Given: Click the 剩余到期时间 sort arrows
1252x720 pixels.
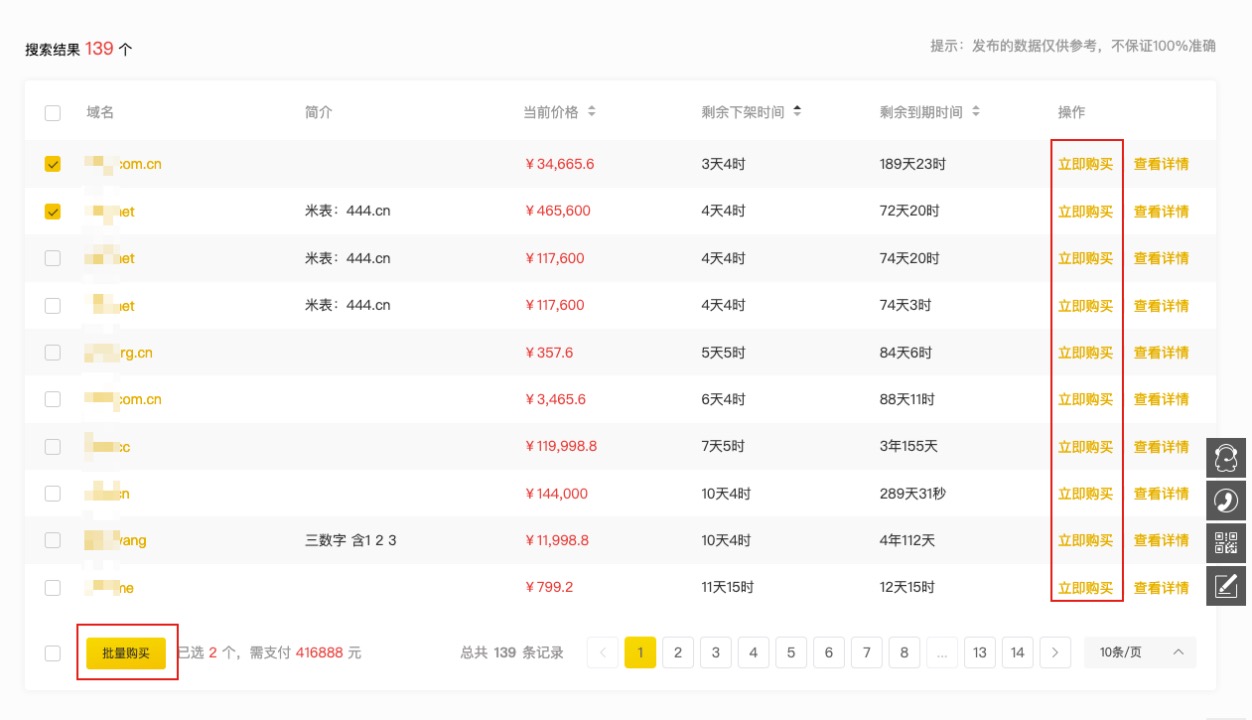Looking at the screenshot, I should (976, 112).
